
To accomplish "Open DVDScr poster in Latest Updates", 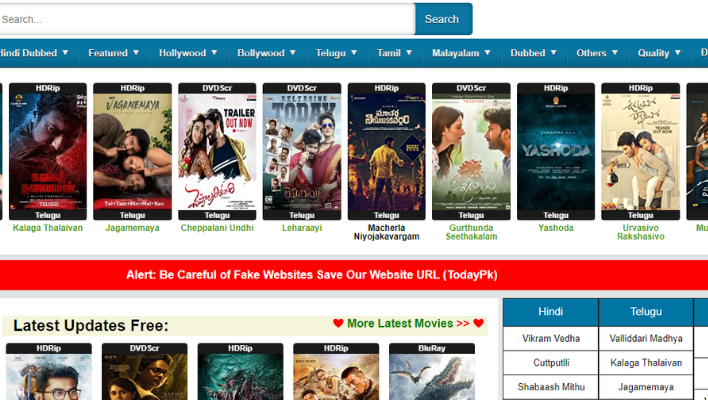I will 144,372.
